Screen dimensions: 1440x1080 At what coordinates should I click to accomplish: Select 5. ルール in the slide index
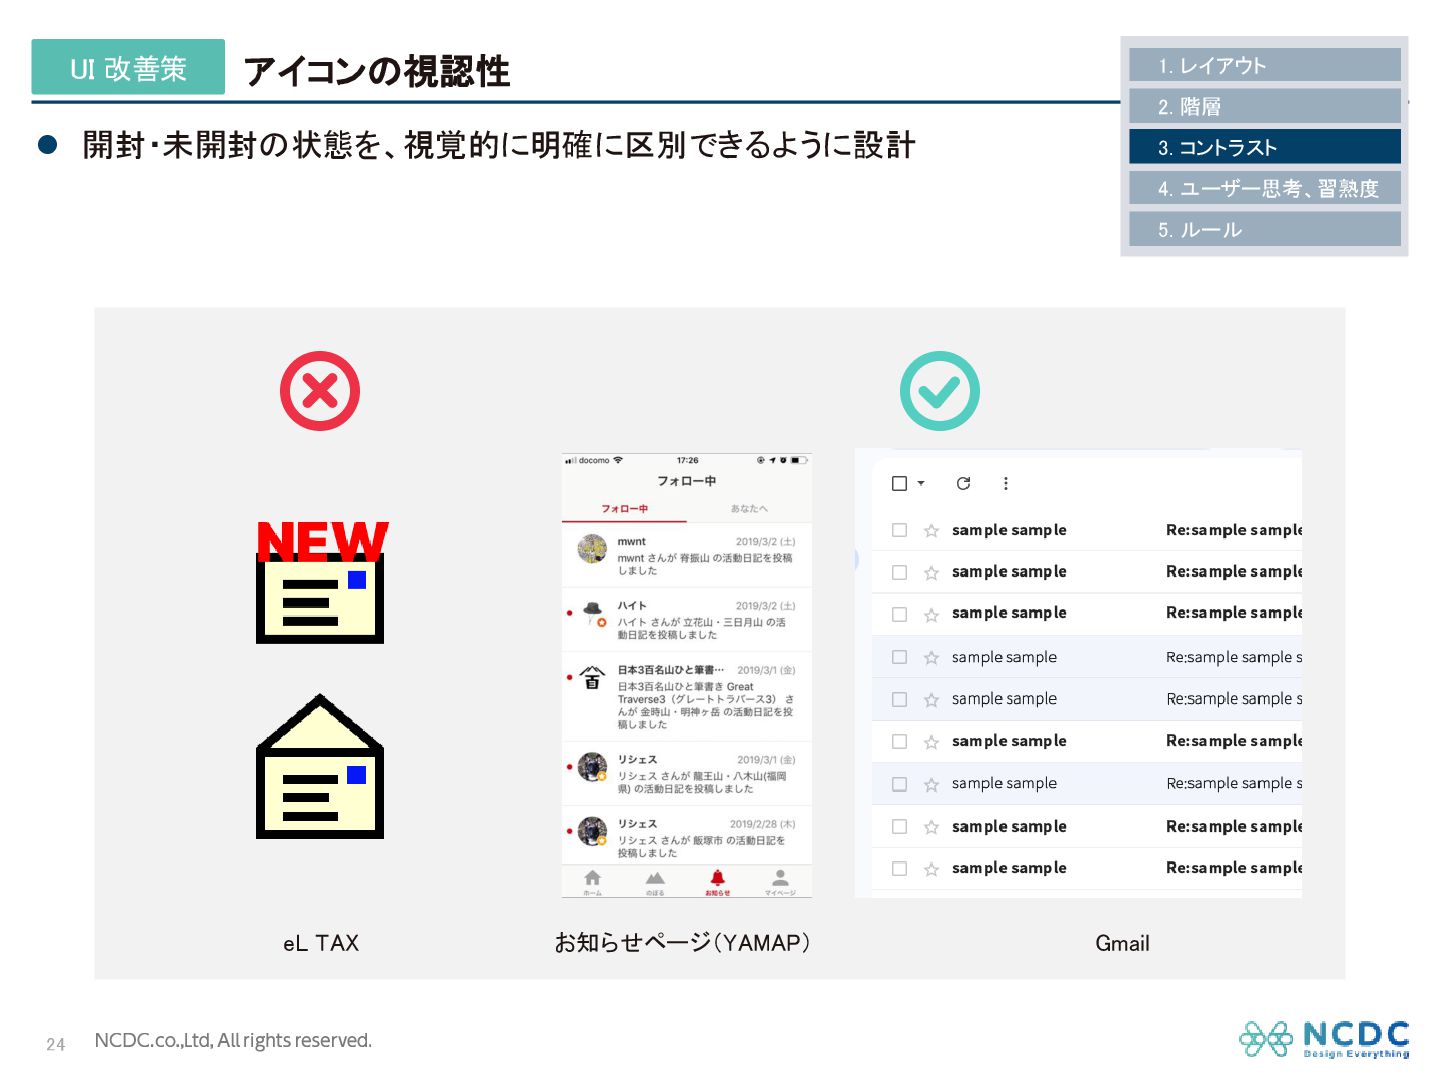1264,229
